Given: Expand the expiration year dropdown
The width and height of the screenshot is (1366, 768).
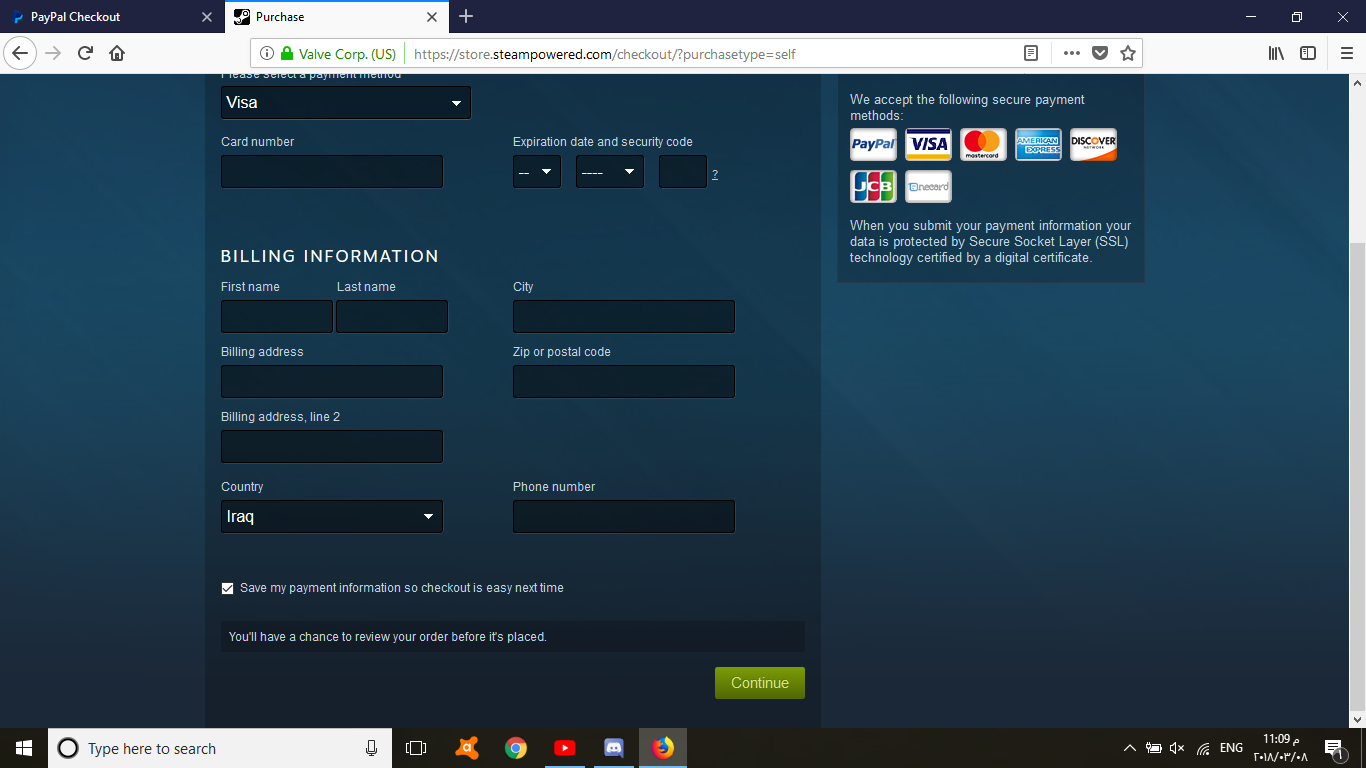Looking at the screenshot, I should [610, 172].
